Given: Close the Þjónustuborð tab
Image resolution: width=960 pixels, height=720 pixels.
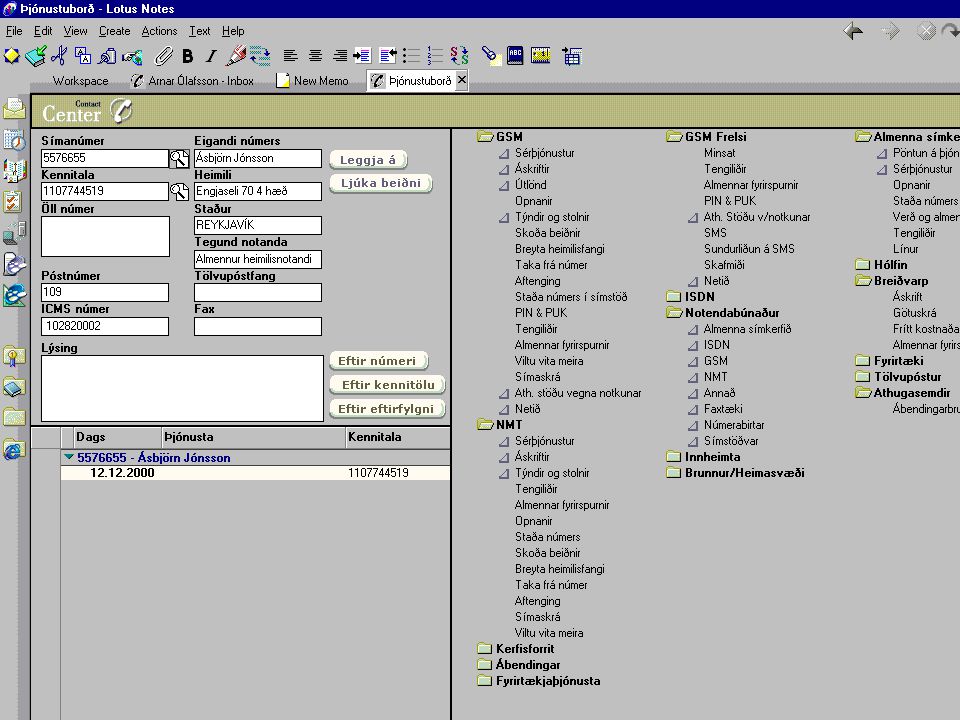Looking at the screenshot, I should pos(462,80).
